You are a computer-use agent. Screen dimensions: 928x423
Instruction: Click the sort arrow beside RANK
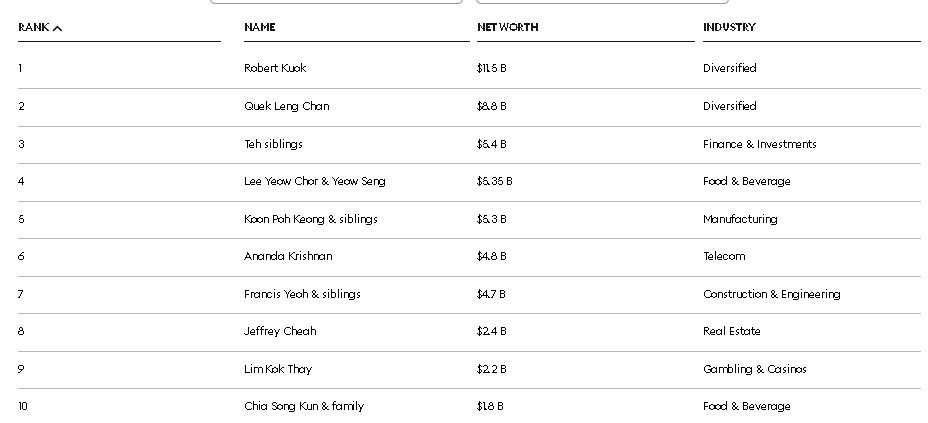58,28
